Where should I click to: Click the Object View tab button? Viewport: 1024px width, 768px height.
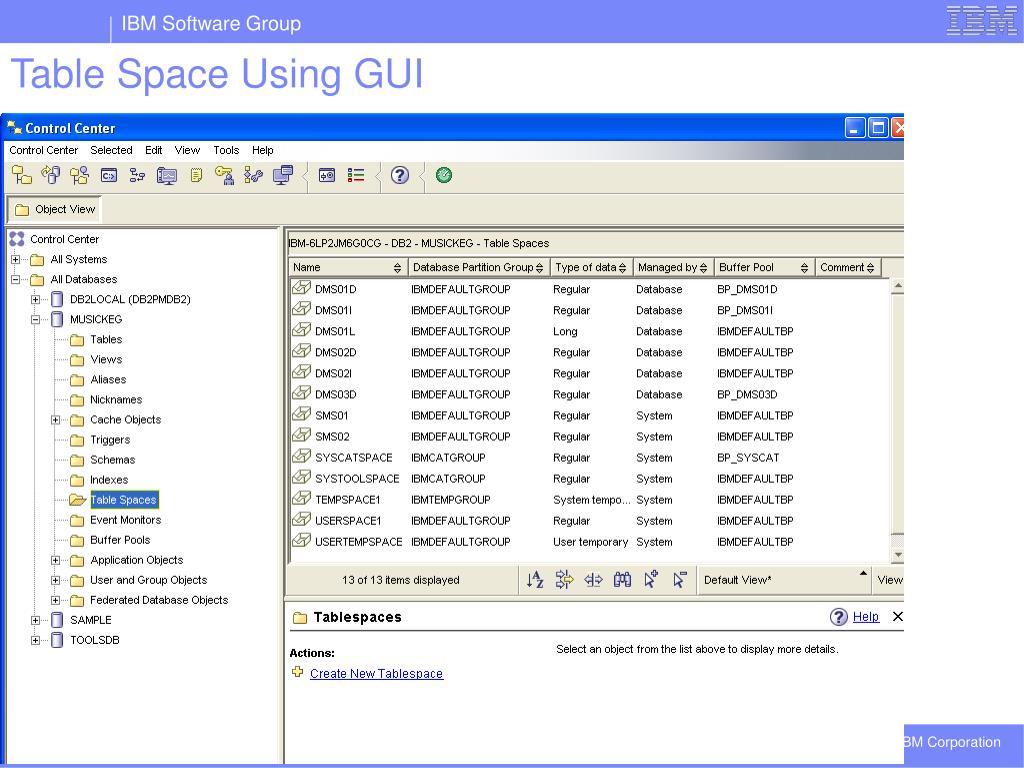(x=55, y=210)
